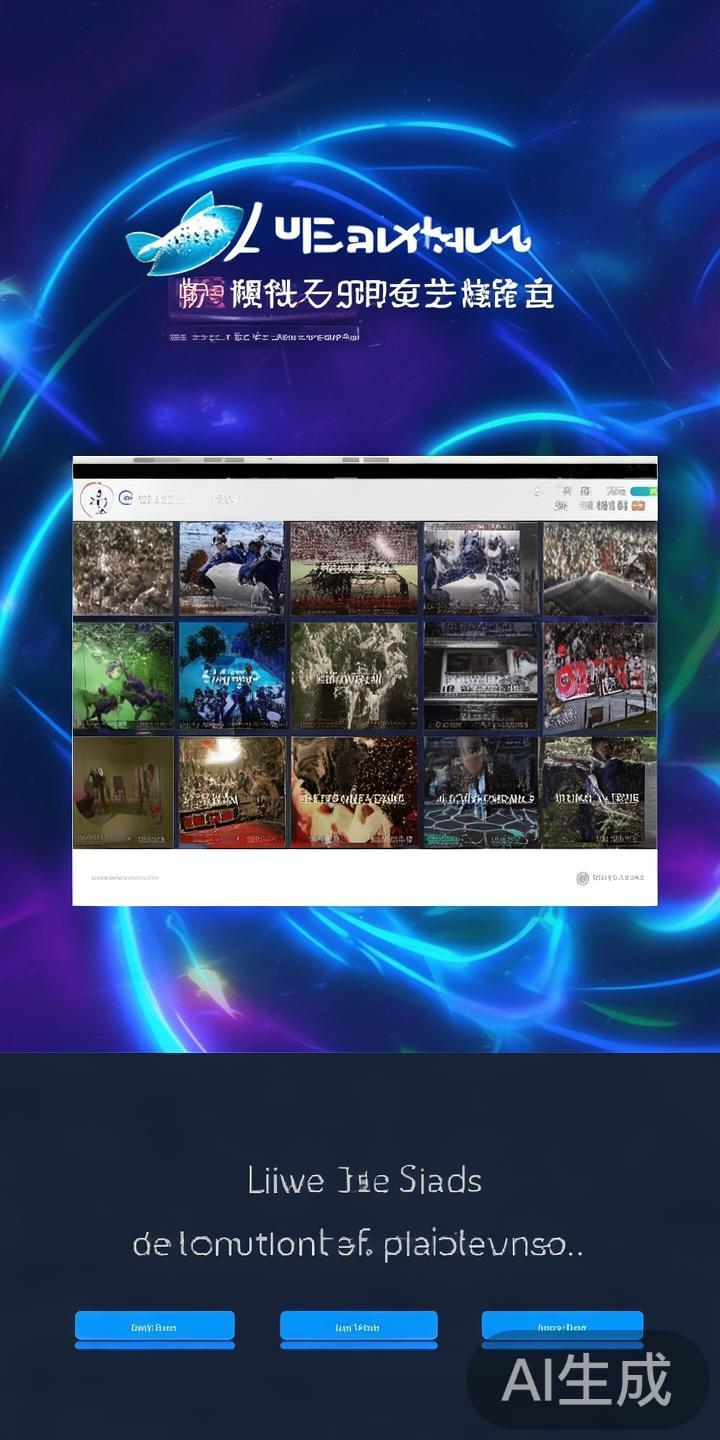Open the center thumbnail of the video grid
The height and width of the screenshot is (1440, 720).
coord(353,675)
